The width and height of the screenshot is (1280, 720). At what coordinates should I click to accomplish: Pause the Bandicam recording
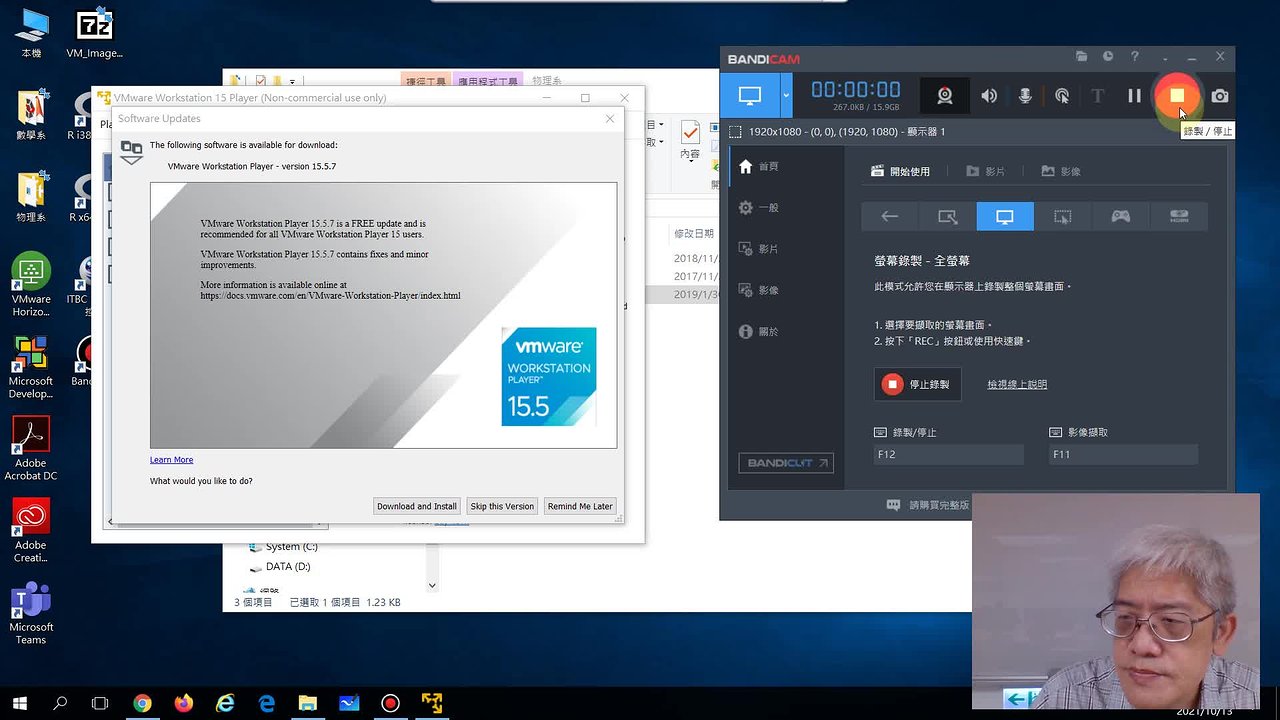click(x=1134, y=96)
